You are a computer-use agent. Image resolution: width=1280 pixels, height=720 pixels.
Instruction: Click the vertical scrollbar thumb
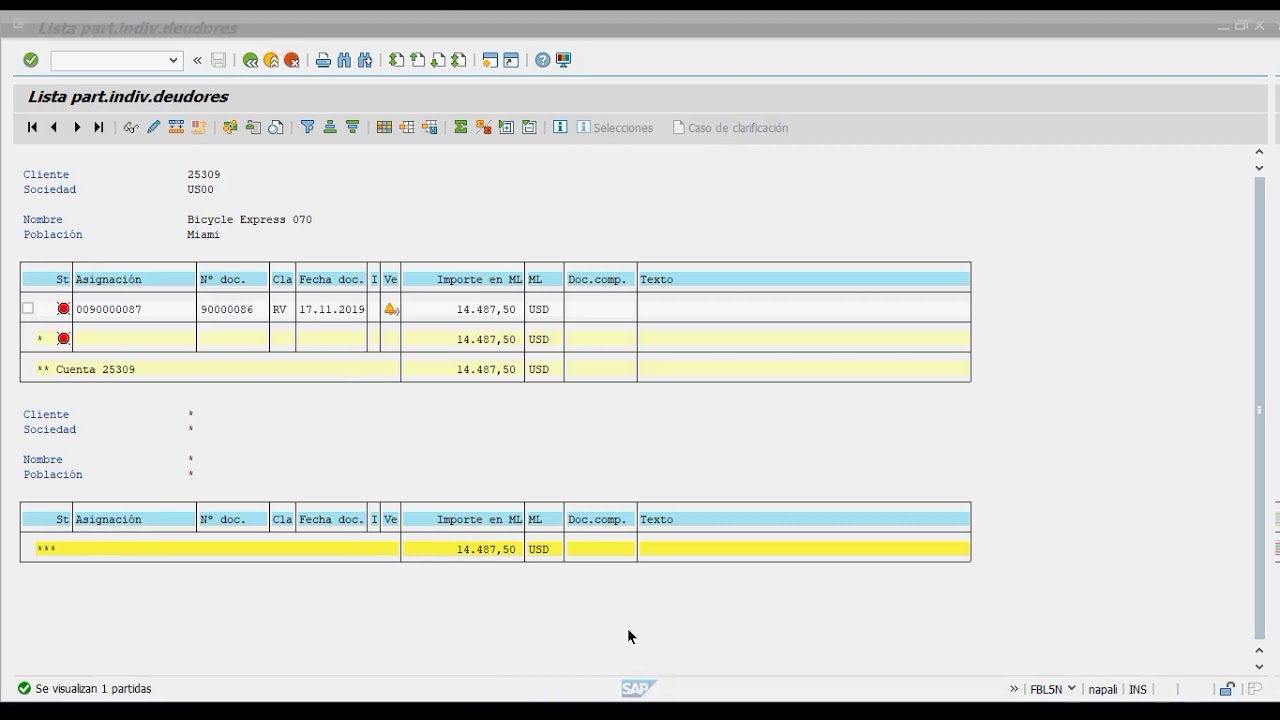click(x=1260, y=408)
